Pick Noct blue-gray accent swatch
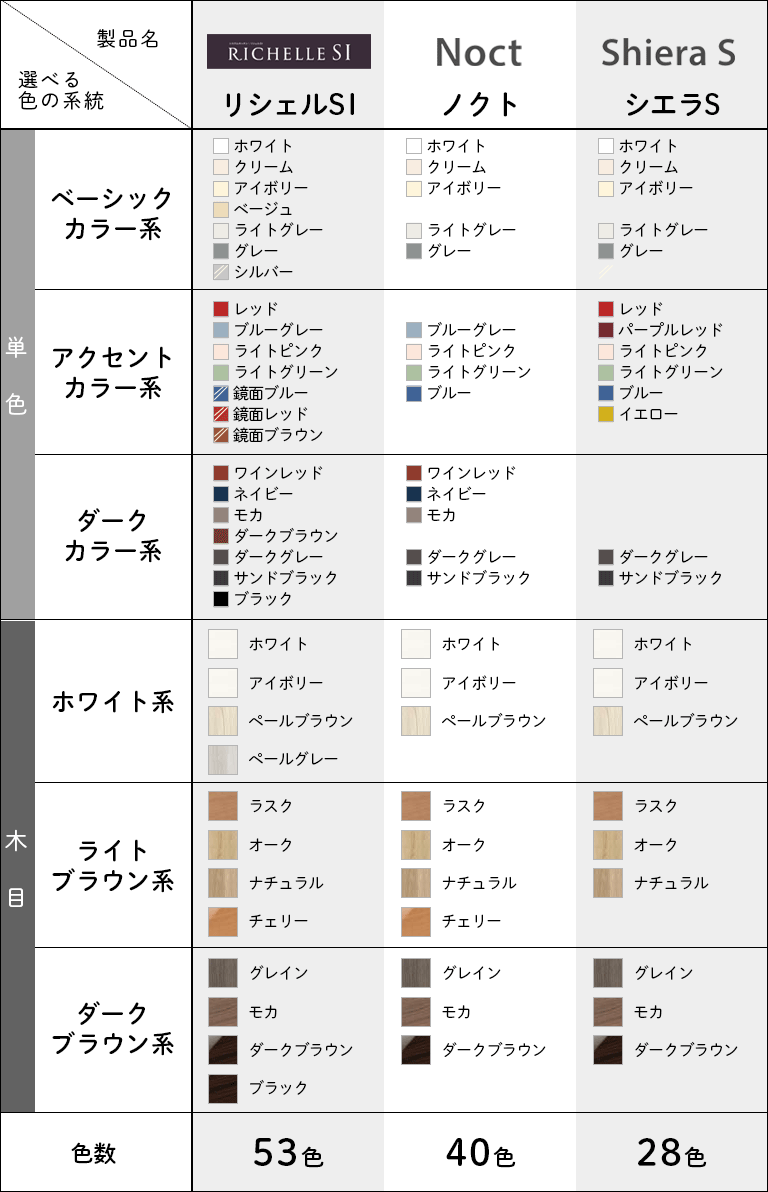This screenshot has height=1192, width=768. tap(414, 330)
